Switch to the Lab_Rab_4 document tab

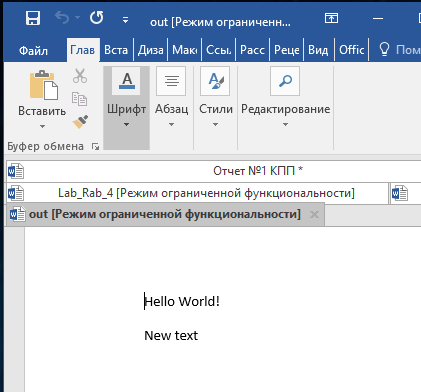point(197,193)
